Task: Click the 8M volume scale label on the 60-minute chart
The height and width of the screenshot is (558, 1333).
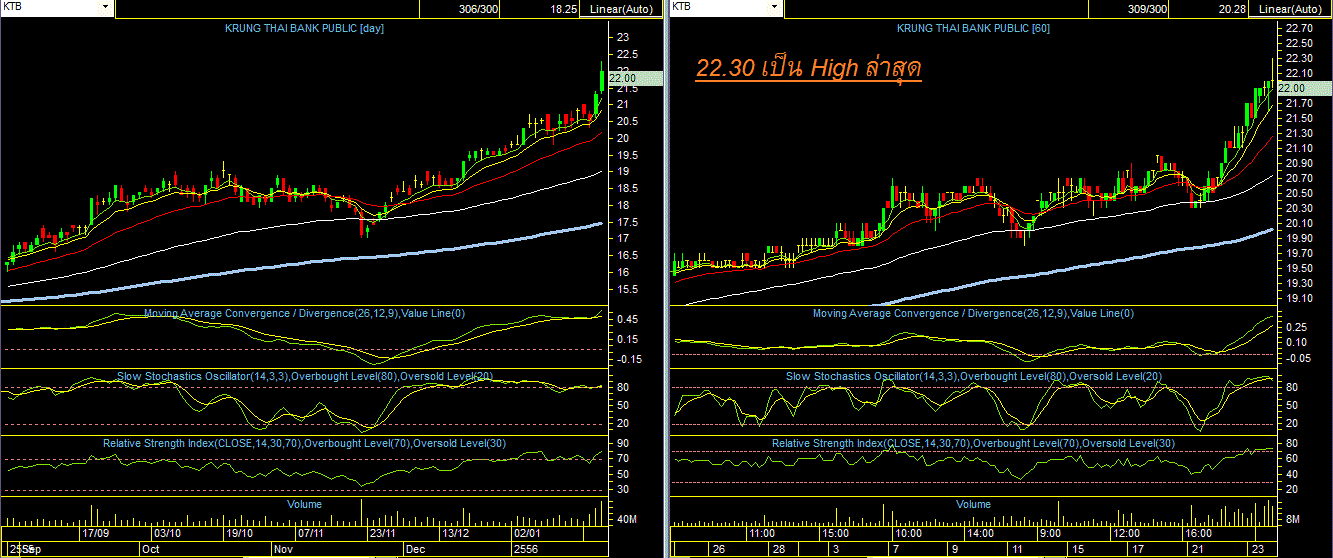Action: click(1292, 519)
